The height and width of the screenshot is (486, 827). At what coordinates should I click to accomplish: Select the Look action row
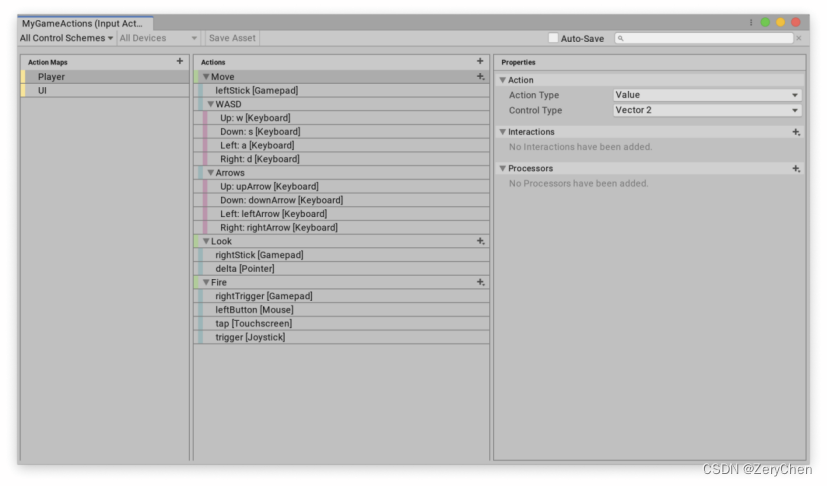pyautogui.click(x=342, y=241)
